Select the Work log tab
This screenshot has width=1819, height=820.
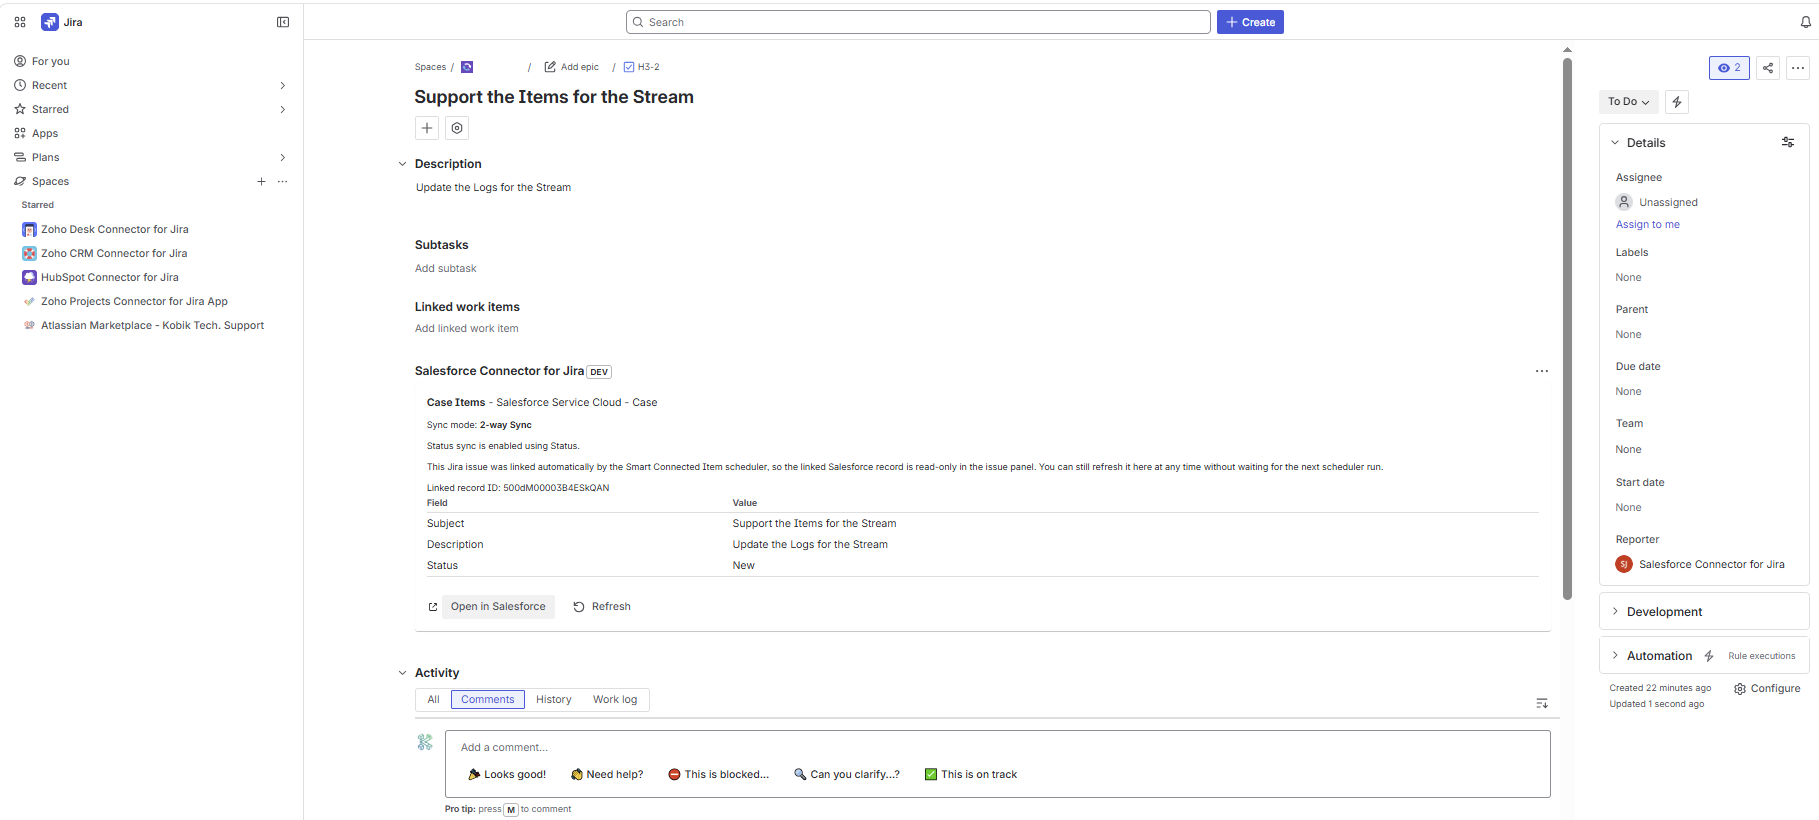point(614,700)
